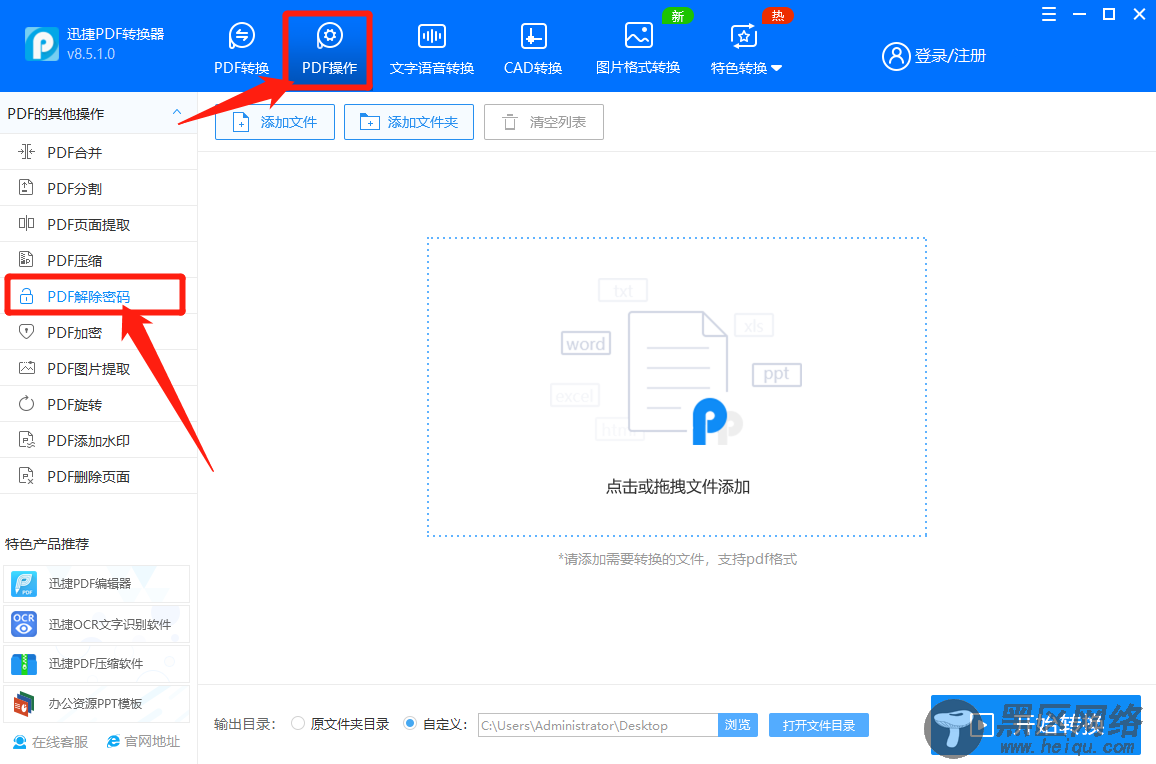Click the CAD转换 icon

[533, 36]
